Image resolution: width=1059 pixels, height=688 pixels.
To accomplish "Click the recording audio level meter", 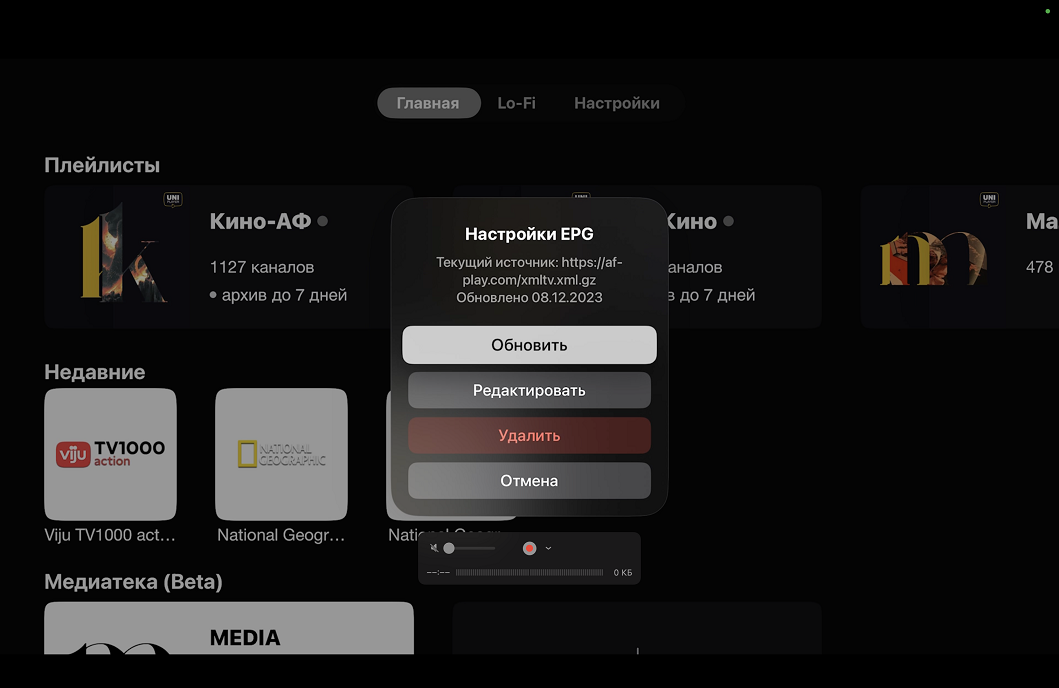I will tap(529, 573).
